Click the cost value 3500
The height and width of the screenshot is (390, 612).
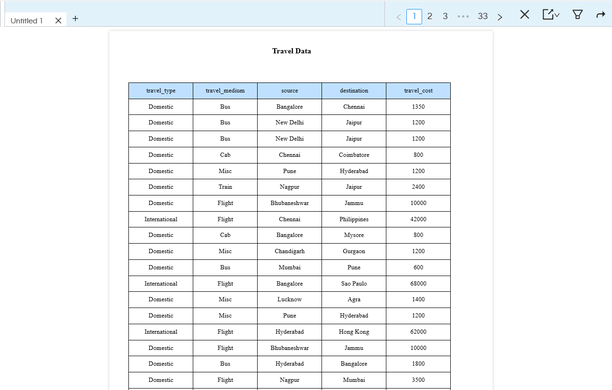click(x=418, y=380)
